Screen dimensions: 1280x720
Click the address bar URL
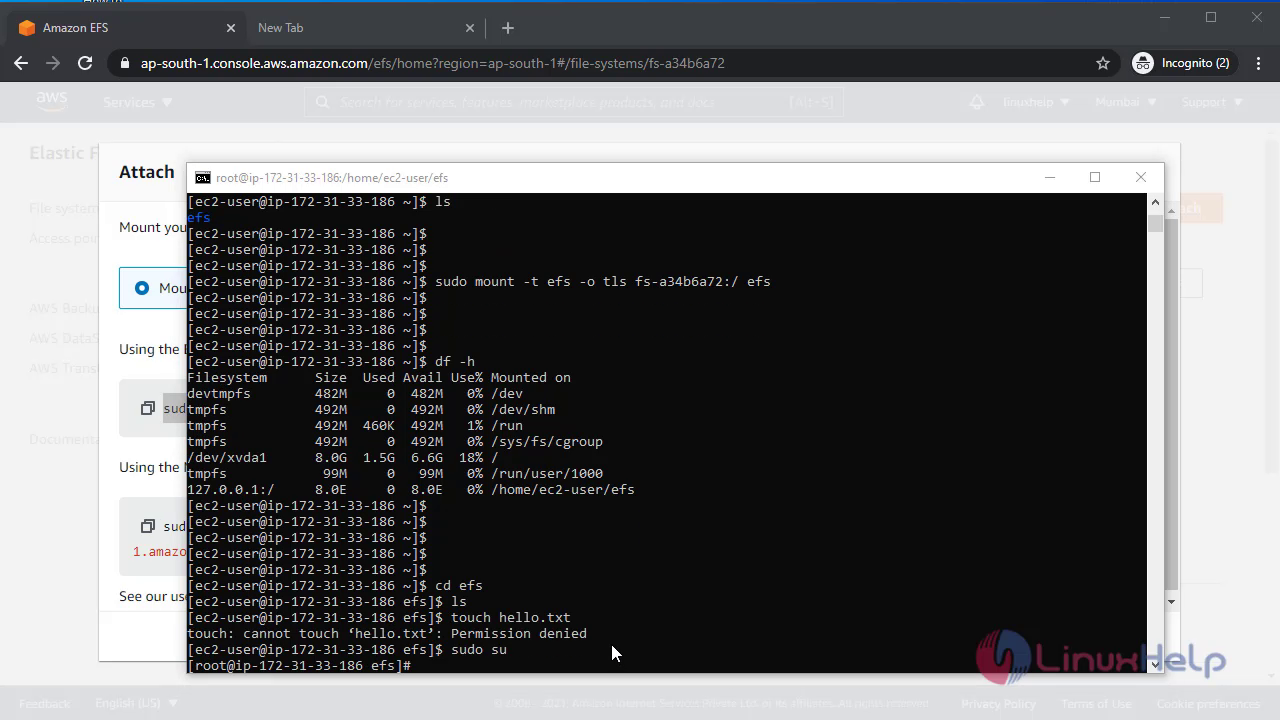tap(432, 63)
